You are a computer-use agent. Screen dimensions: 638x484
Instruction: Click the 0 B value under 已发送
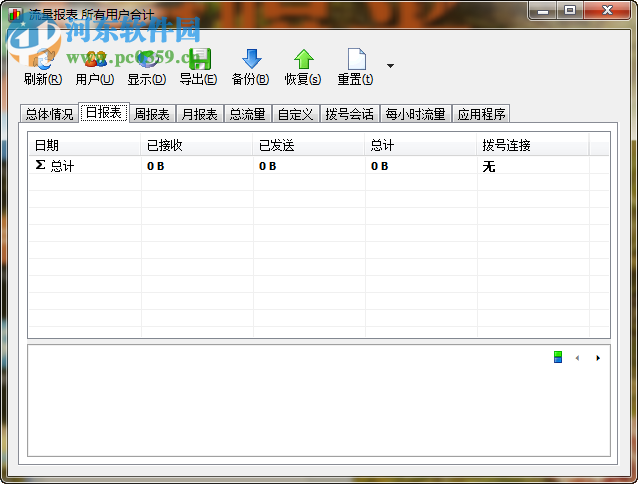pyautogui.click(x=267, y=166)
